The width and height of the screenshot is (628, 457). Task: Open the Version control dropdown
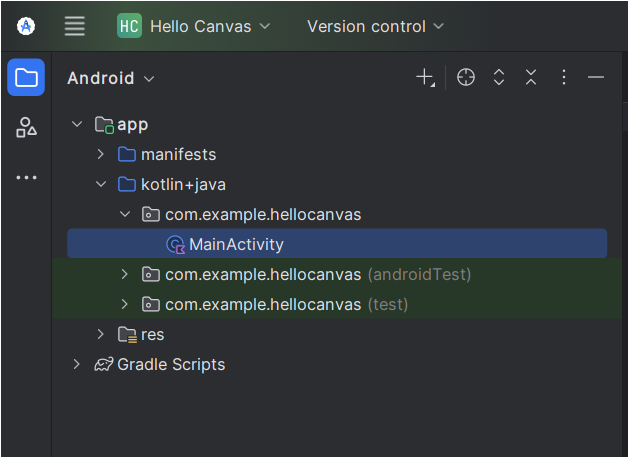point(375,26)
